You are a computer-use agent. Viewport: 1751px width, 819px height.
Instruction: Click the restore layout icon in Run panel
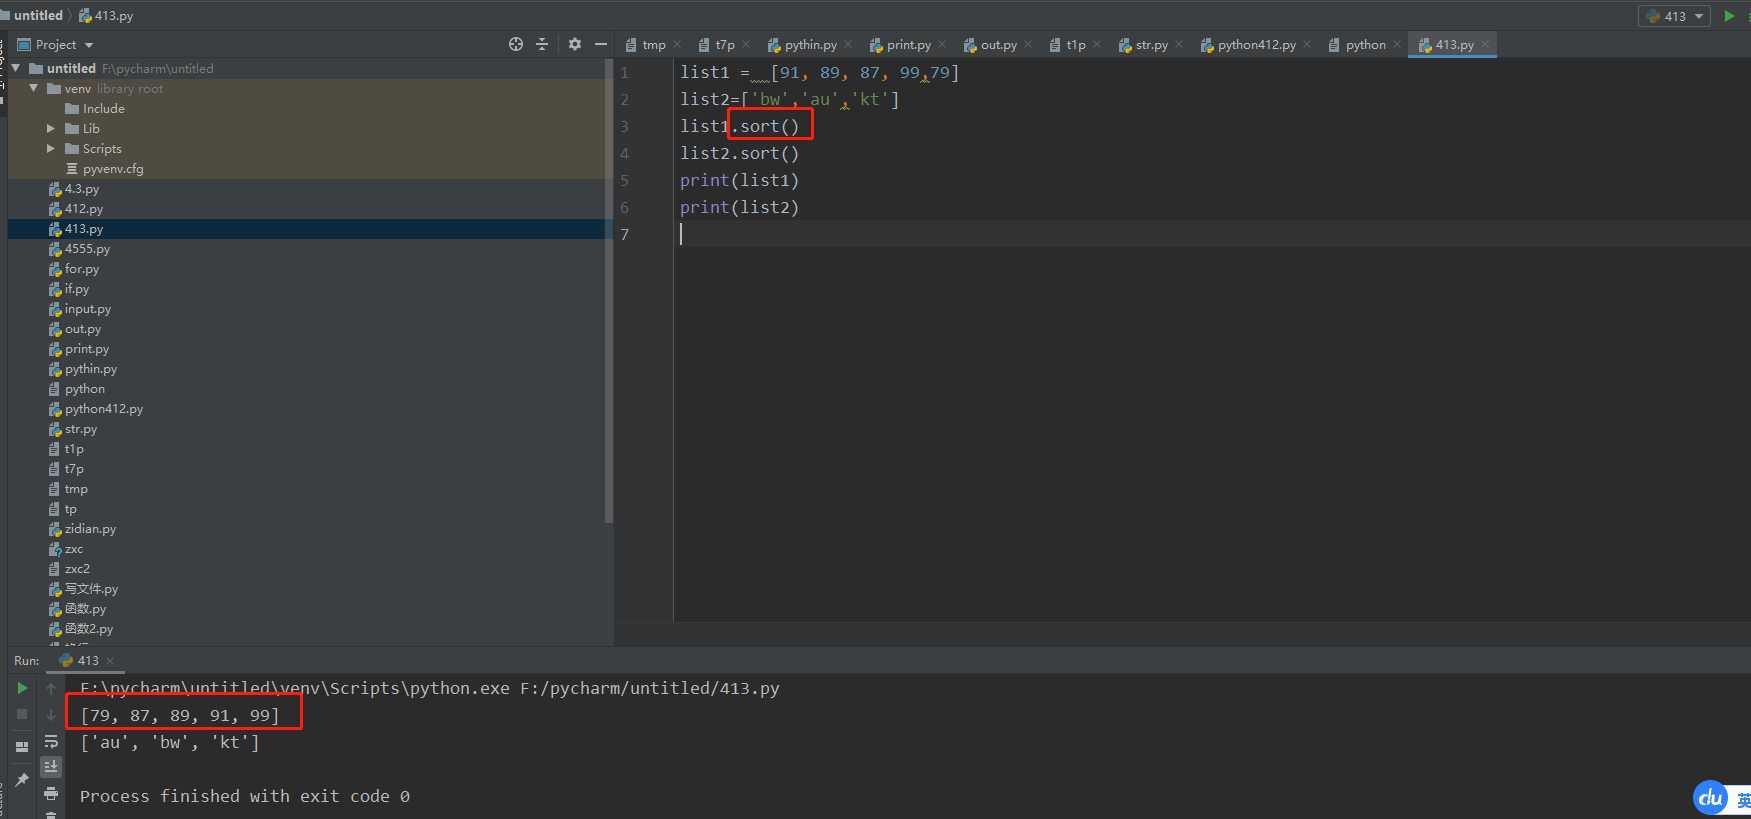coord(22,746)
